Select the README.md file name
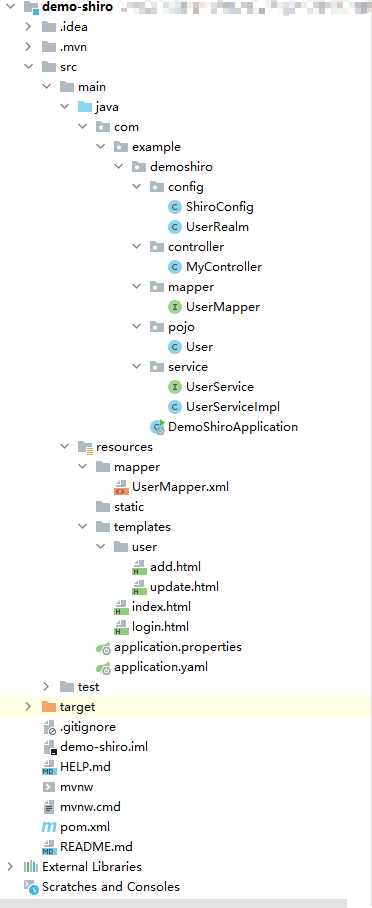Screen dimensions: 372x908 click(96, 847)
